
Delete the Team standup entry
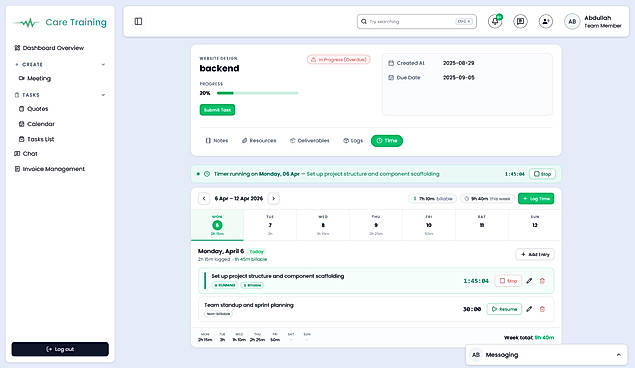coord(542,309)
